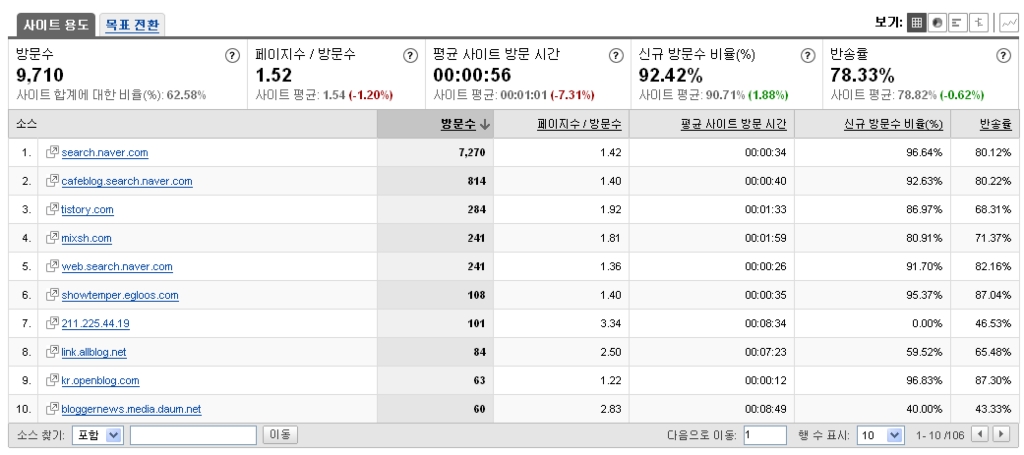Sort by 평균 사이트 방문 시간 column

(733, 123)
